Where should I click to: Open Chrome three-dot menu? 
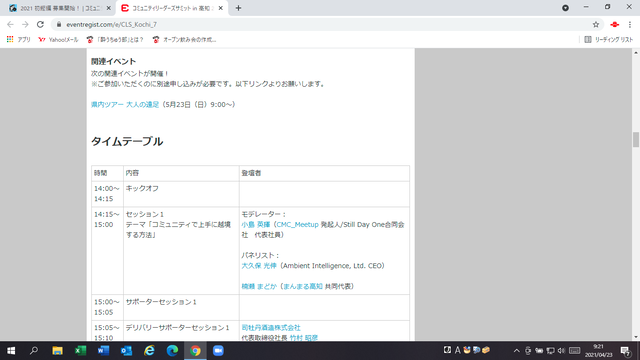(630, 24)
